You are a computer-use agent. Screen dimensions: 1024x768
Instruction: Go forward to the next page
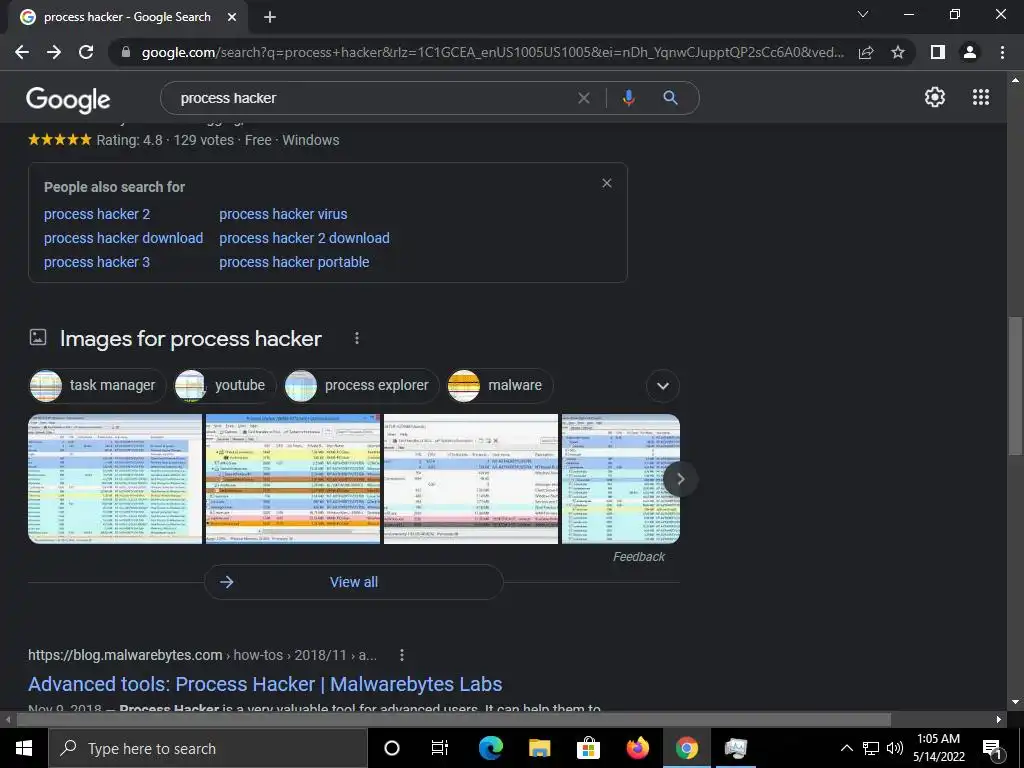(54, 52)
